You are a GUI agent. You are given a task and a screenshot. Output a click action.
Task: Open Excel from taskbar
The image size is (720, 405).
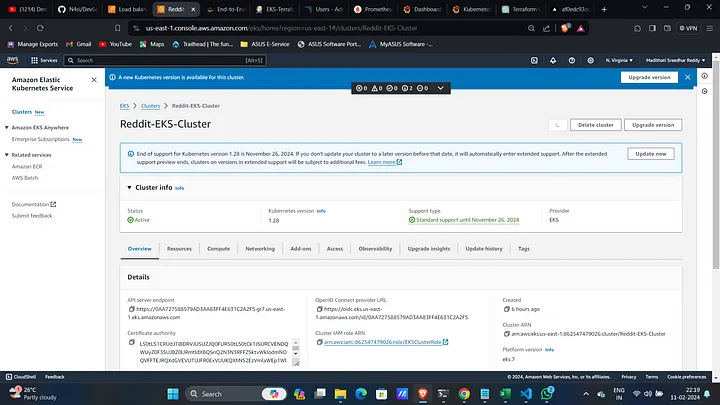[506, 394]
